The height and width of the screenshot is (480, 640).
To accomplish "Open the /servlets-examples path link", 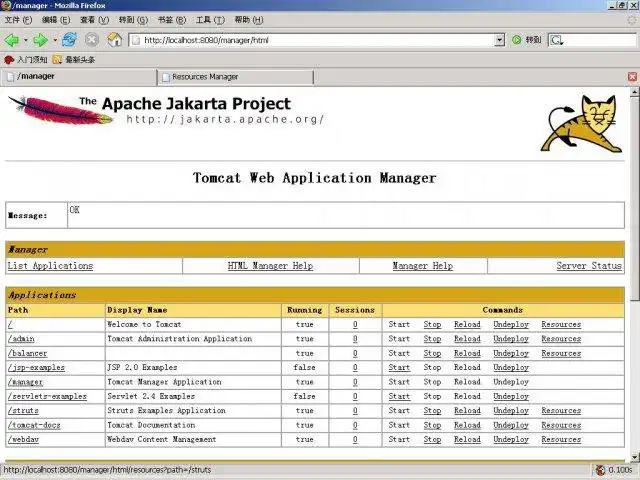I will point(47,396).
